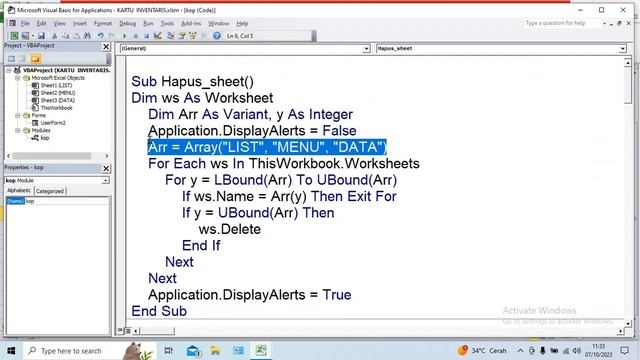The height and width of the screenshot is (360, 640).
Task: Close the Project - VBAProject panel
Action: click(106, 47)
